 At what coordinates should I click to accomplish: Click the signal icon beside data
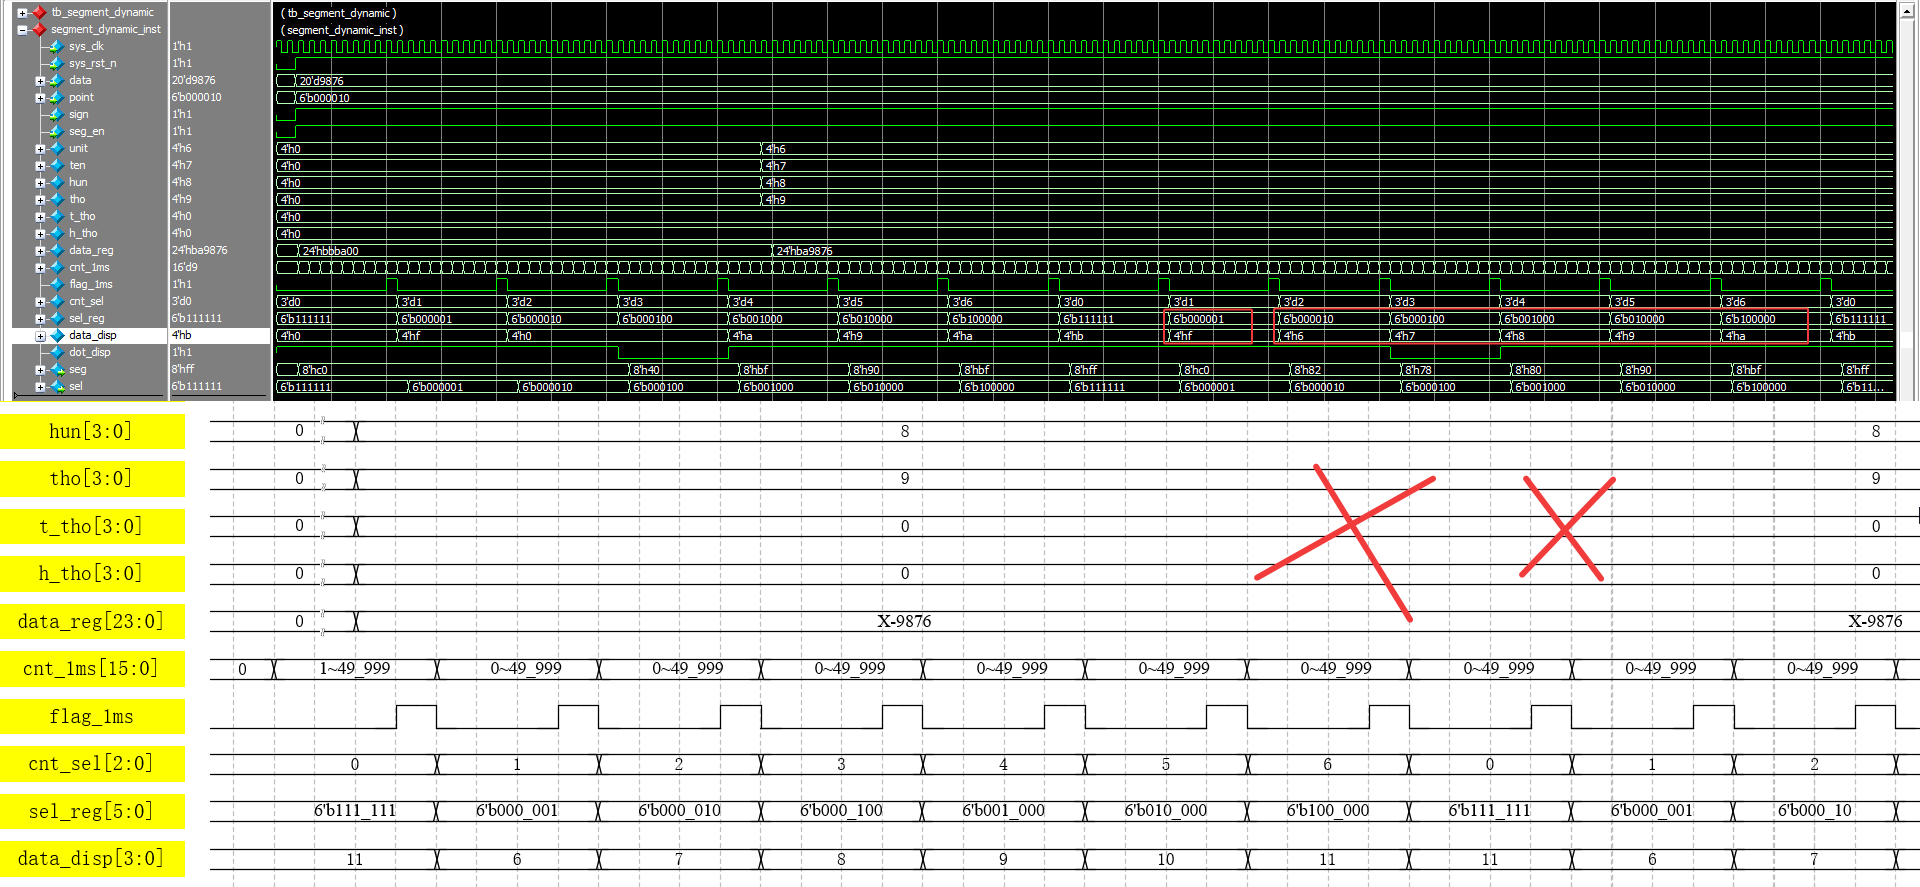click(57, 80)
